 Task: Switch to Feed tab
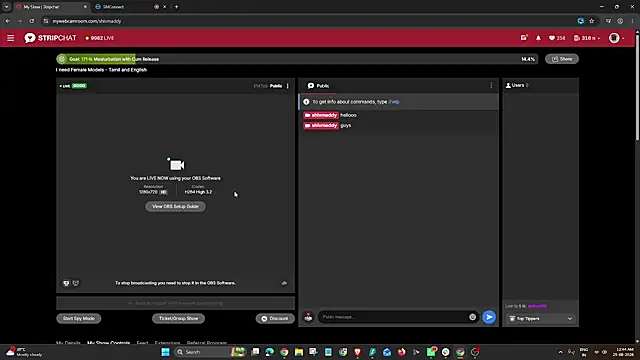click(x=142, y=343)
